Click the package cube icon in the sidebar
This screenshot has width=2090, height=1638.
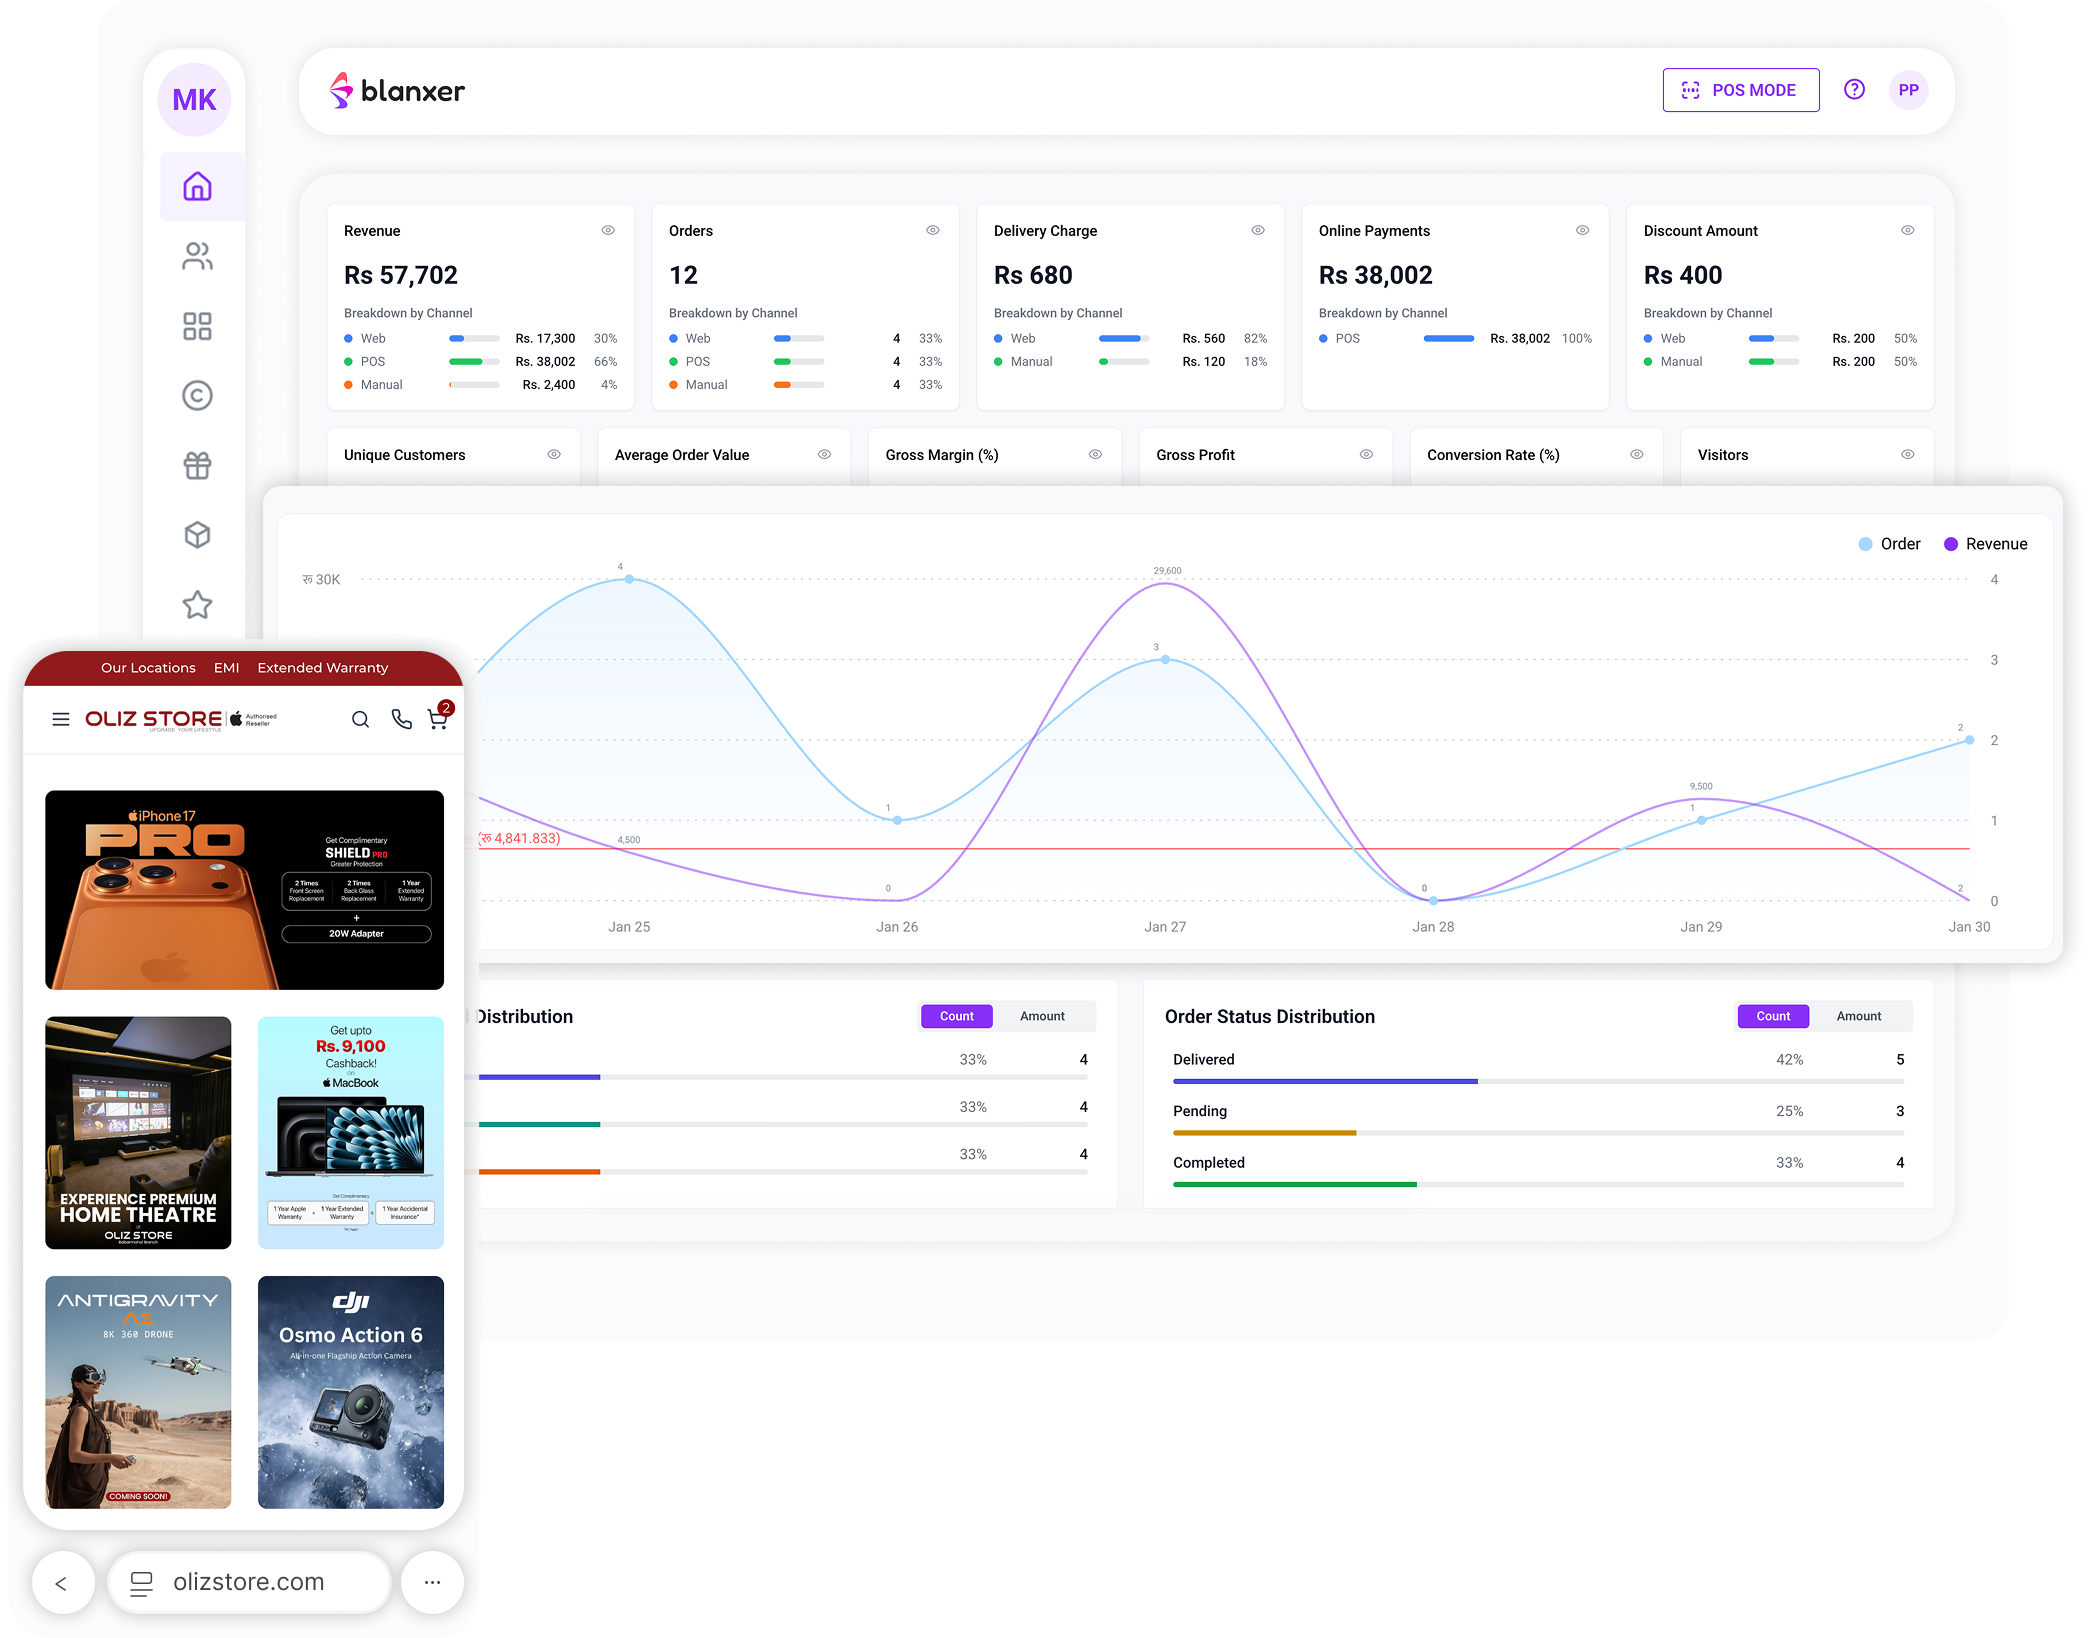coord(198,535)
